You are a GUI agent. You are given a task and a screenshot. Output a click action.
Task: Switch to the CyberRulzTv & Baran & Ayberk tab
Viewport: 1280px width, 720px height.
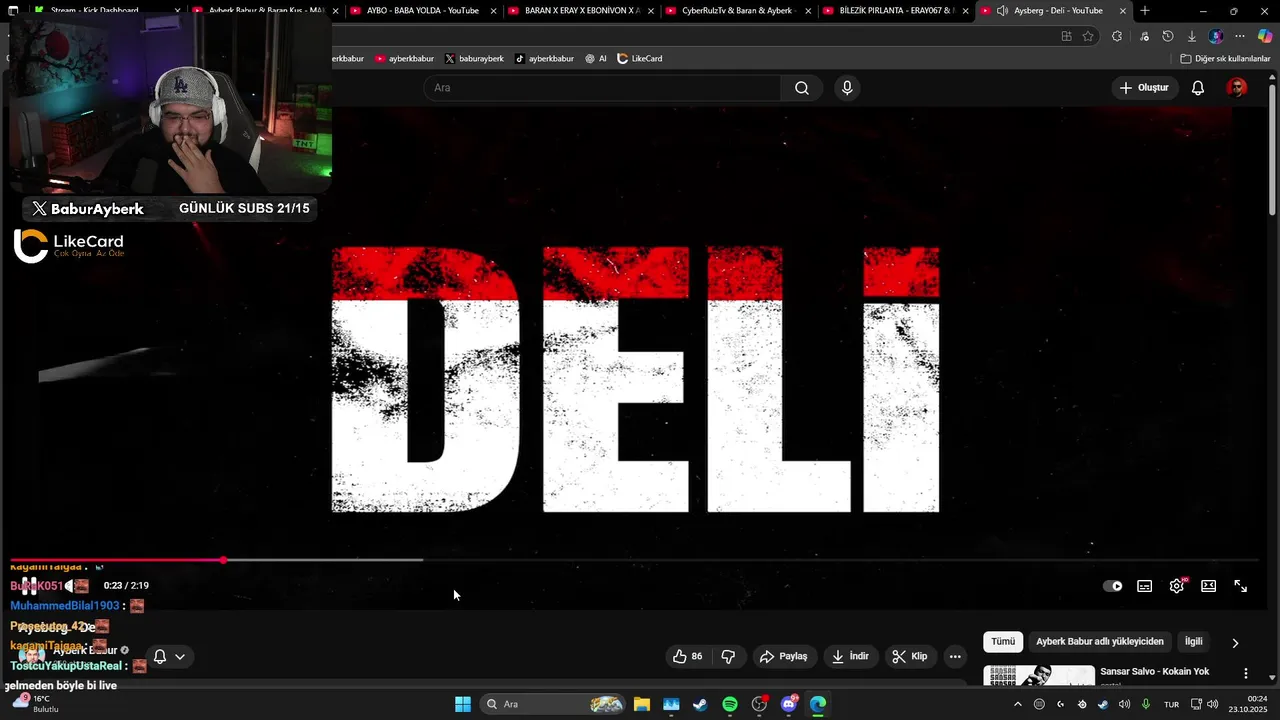pyautogui.click(x=737, y=10)
